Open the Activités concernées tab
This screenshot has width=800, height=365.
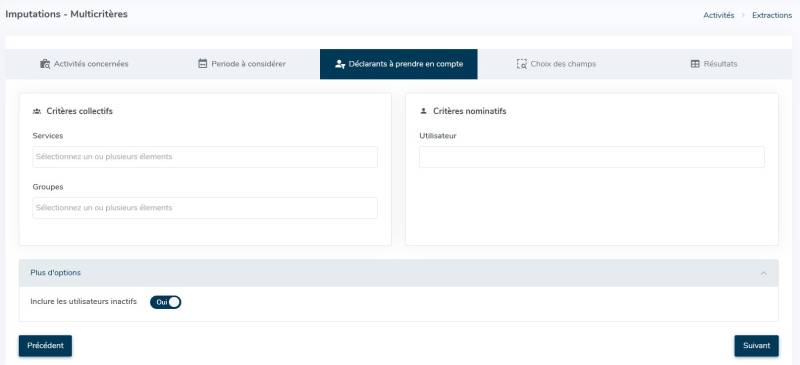(x=84, y=64)
